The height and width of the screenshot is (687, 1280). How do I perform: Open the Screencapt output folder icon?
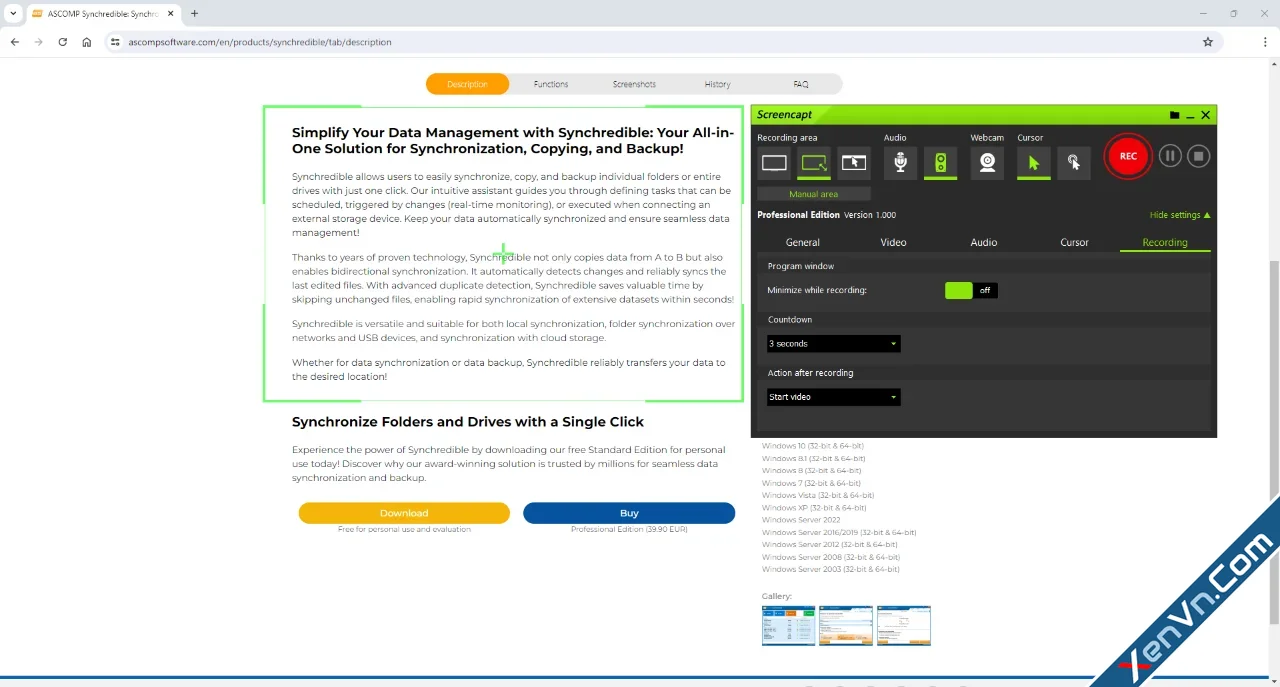[1174, 115]
